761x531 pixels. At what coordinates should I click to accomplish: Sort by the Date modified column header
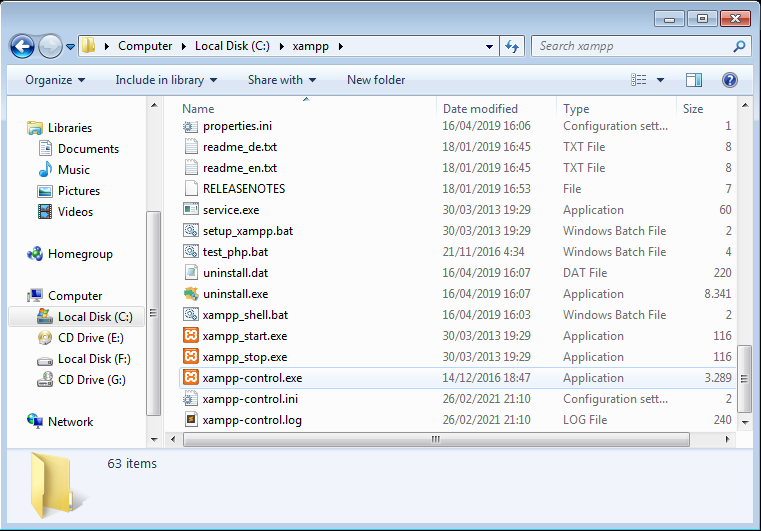tap(480, 109)
